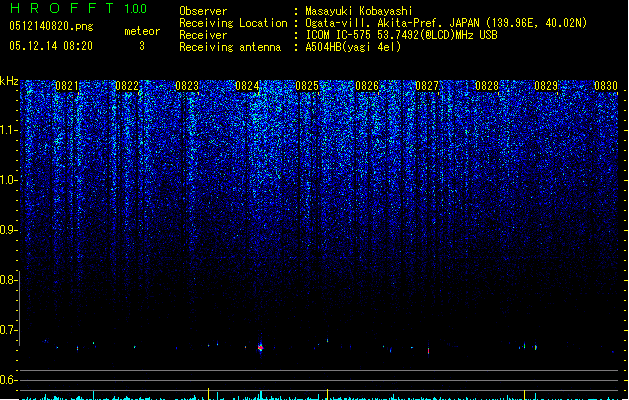Click the 0830 time marker

point(606,86)
